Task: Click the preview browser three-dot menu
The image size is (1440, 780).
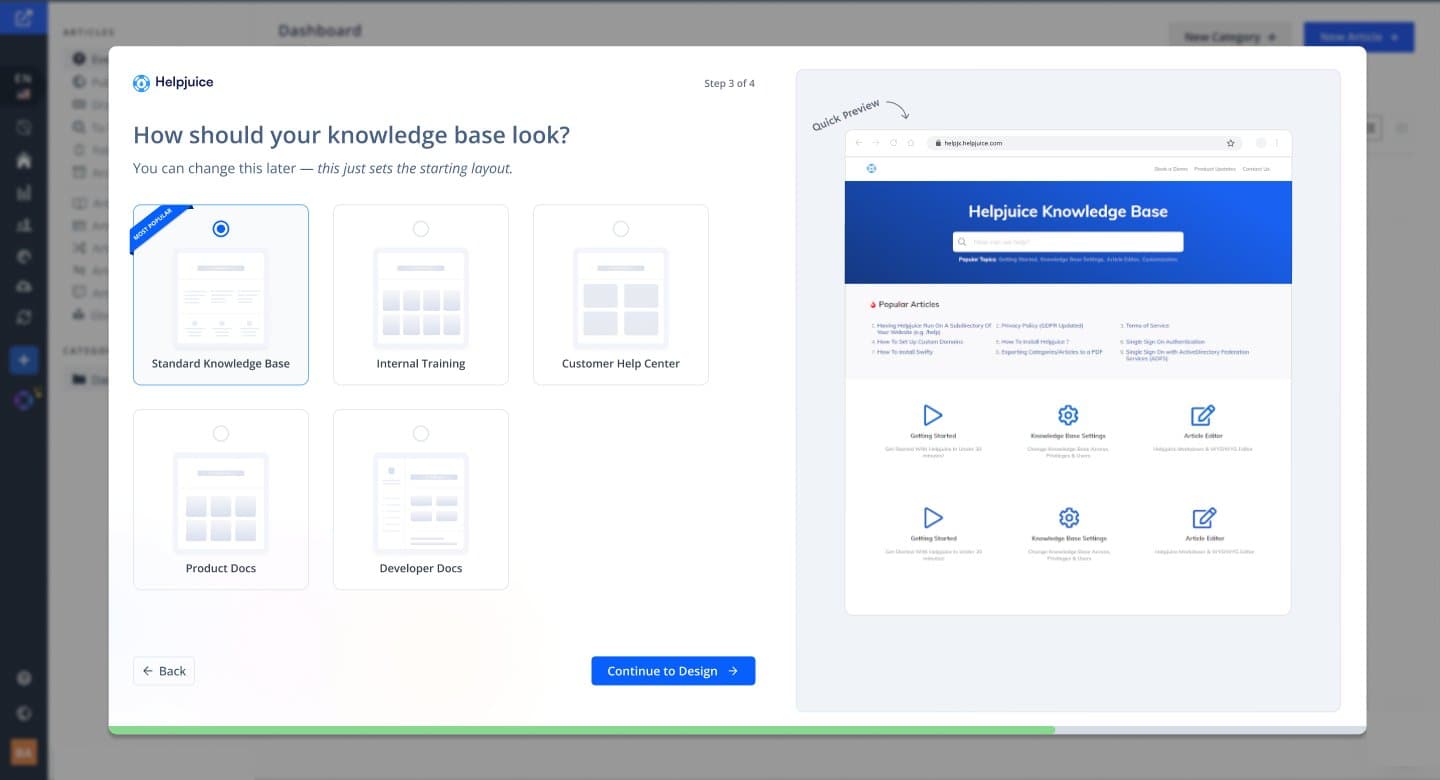Action: coord(1277,143)
